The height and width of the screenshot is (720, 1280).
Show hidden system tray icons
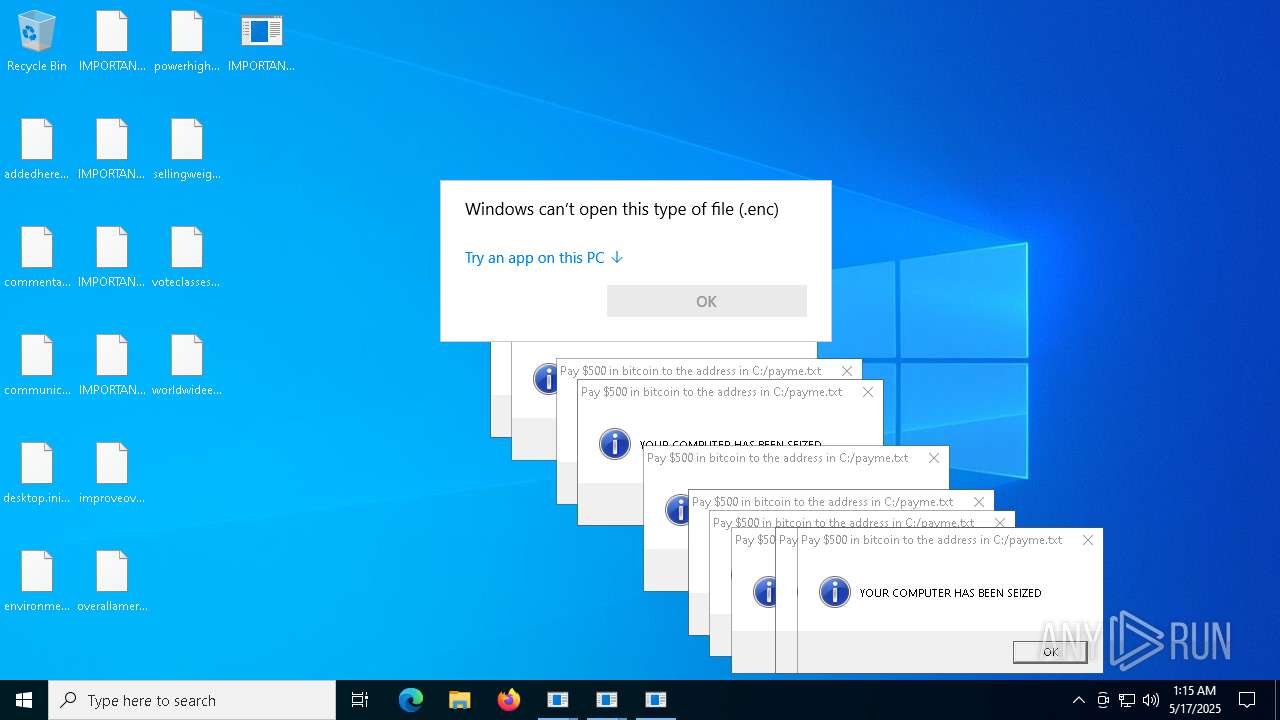pos(1078,700)
